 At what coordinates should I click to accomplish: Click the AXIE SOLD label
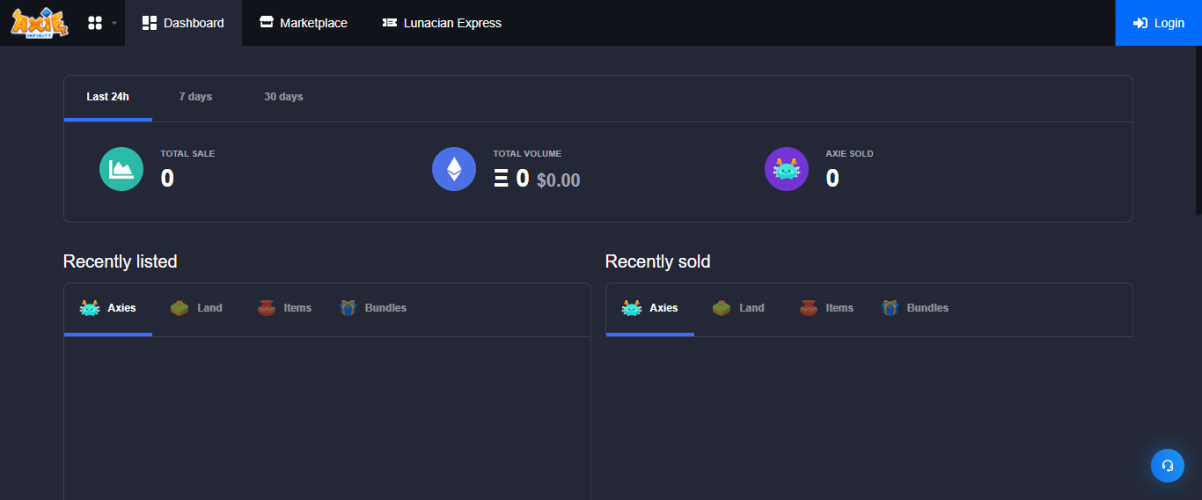(x=849, y=154)
